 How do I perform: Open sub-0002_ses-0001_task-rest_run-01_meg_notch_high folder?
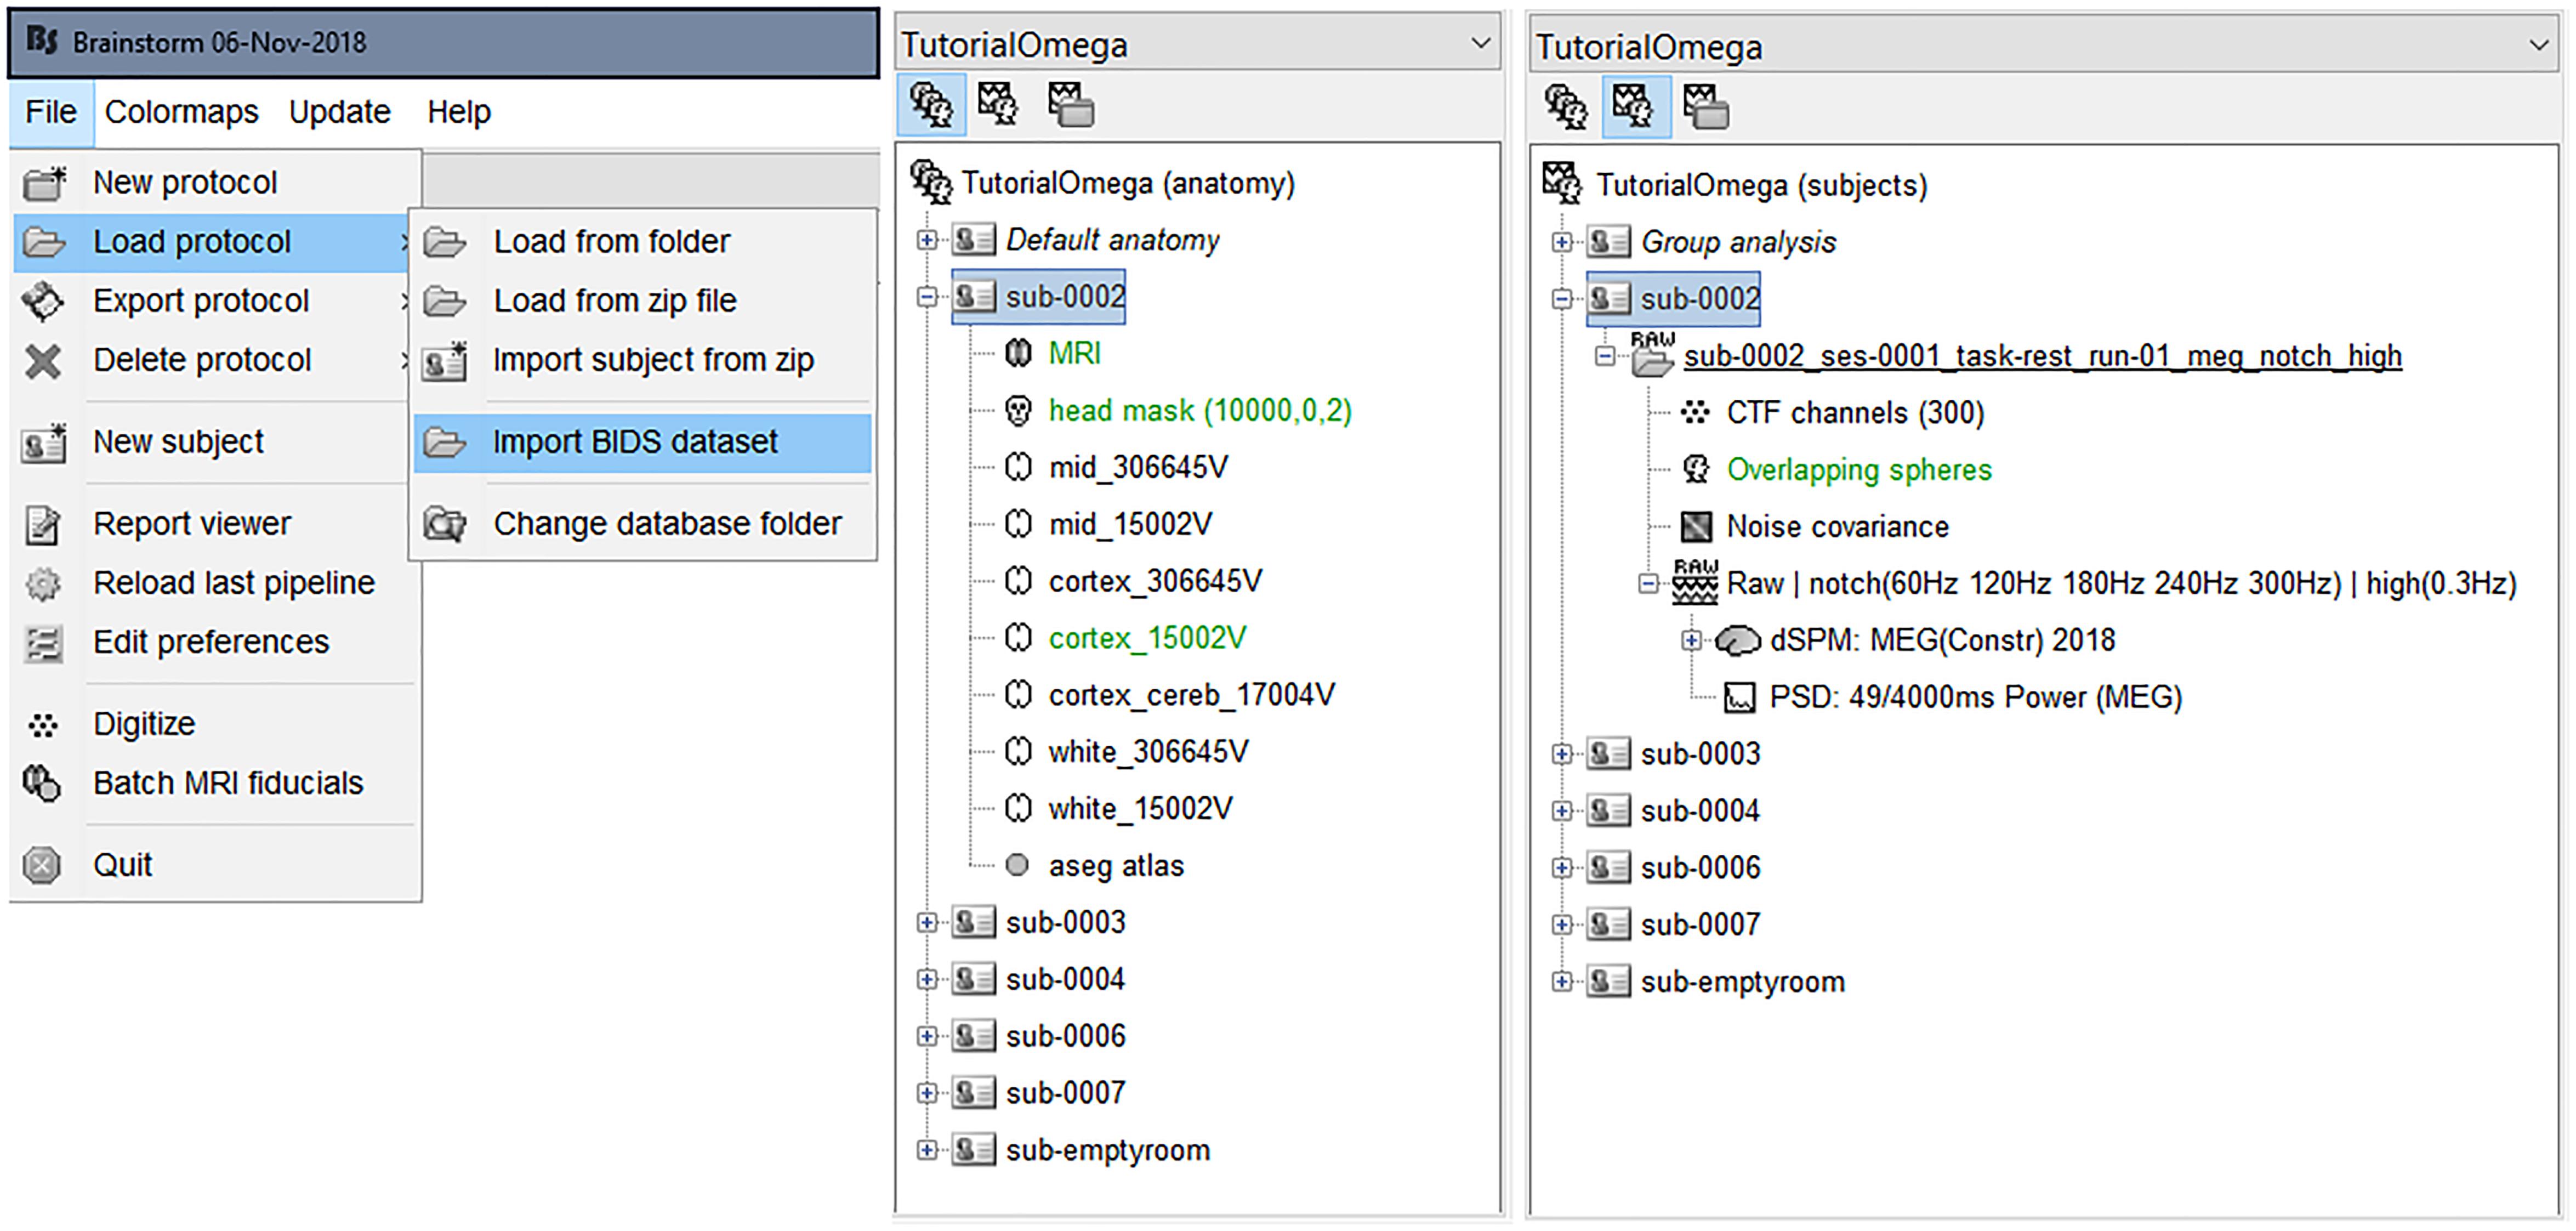click(2043, 356)
